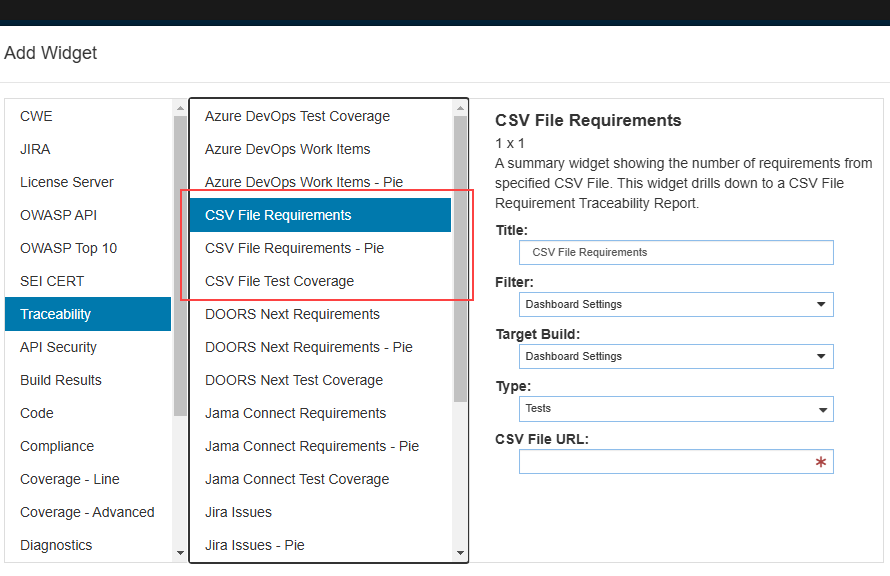Expand the Type dropdown showing Tests
The width and height of the screenshot is (890, 576).
tap(676, 409)
